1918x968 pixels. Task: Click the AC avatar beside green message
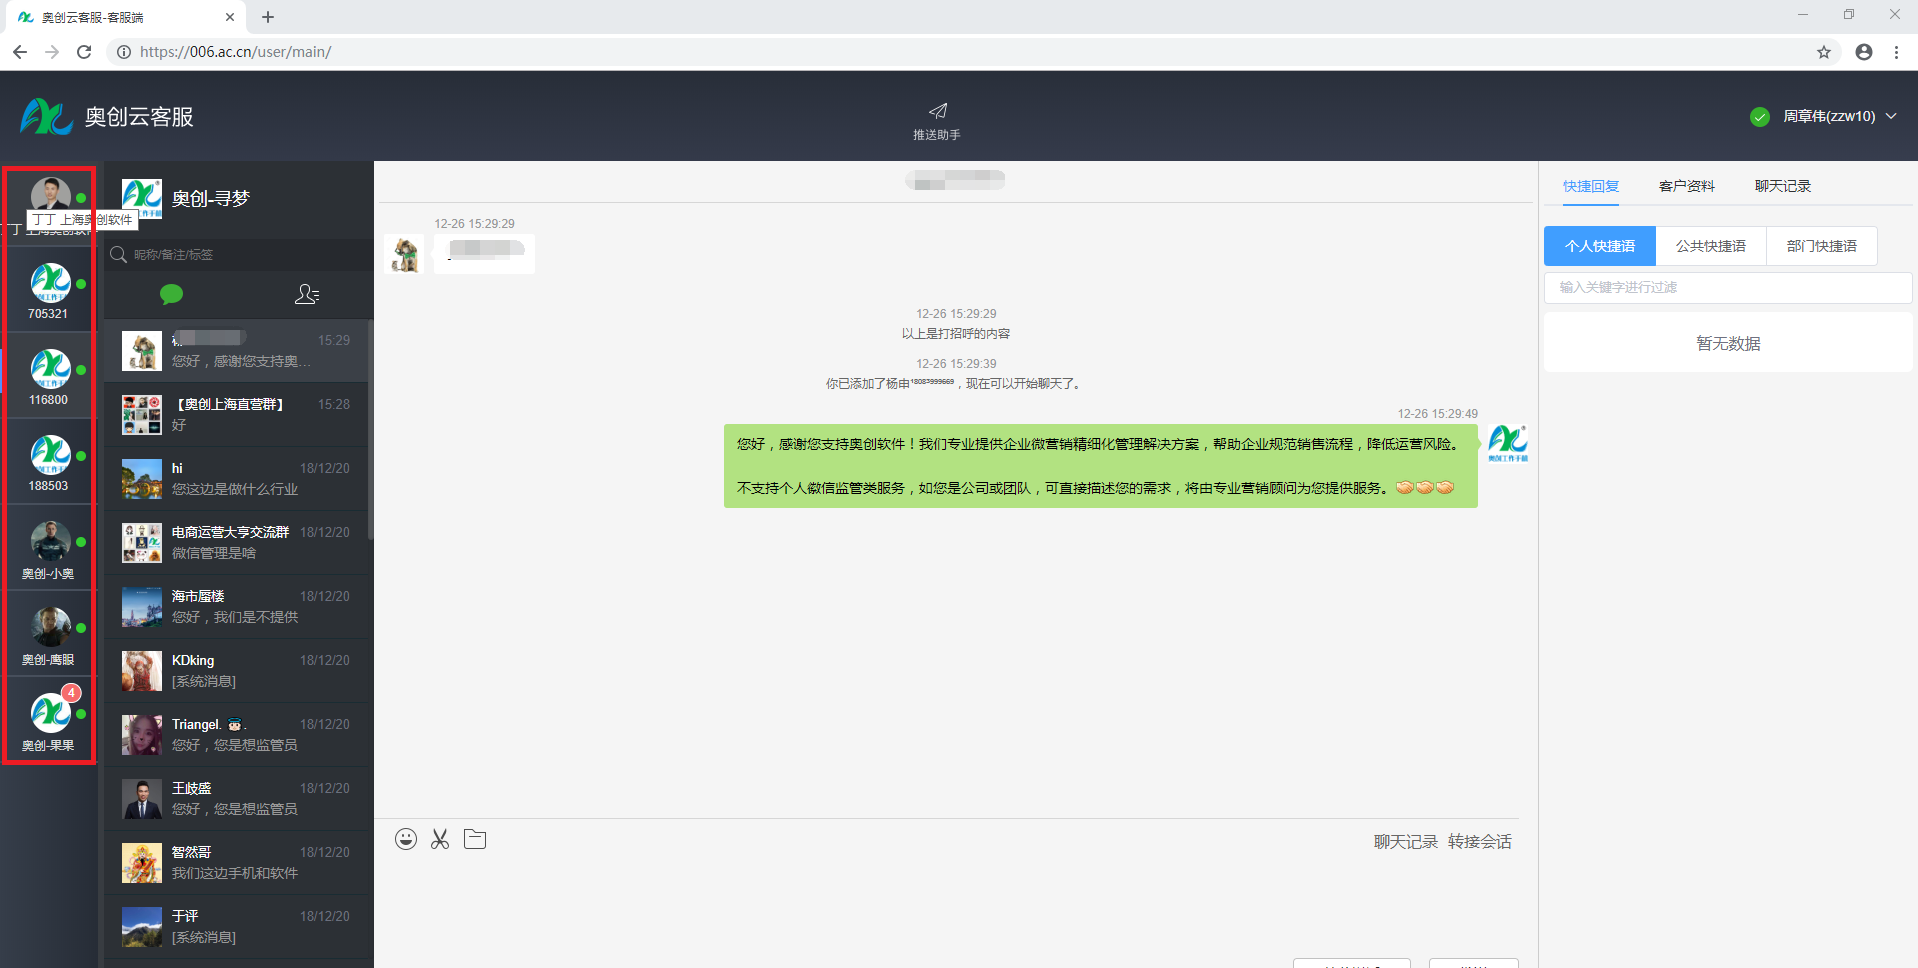(1508, 444)
